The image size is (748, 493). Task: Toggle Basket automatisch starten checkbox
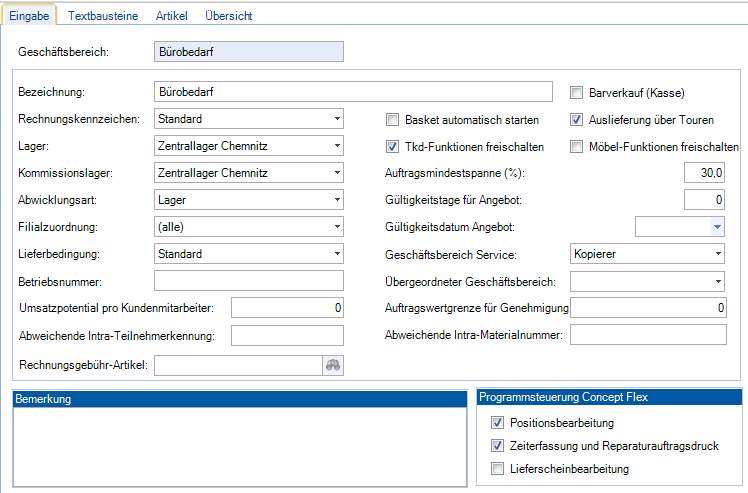pos(393,120)
